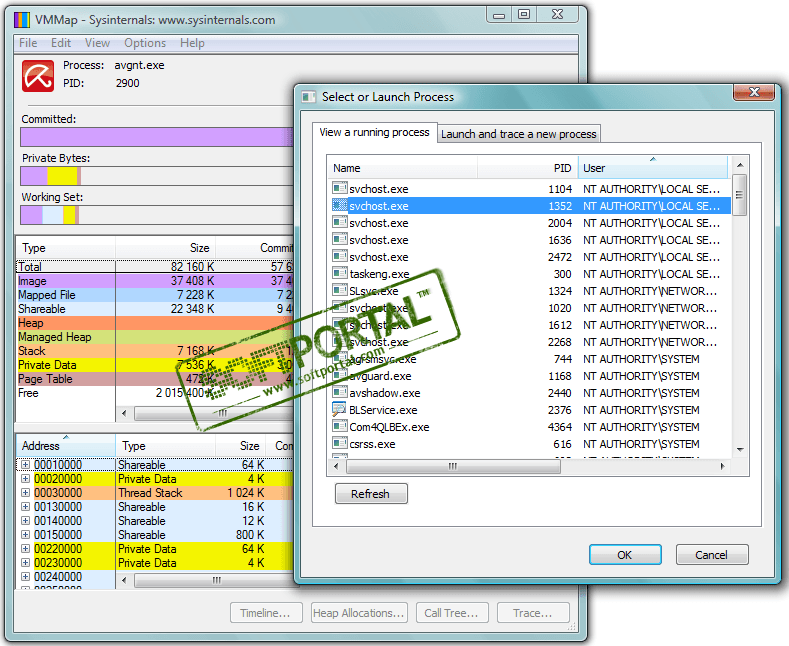Image resolution: width=789 pixels, height=646 pixels.
Task: Click the BLService.exe process icon
Action: click(340, 410)
